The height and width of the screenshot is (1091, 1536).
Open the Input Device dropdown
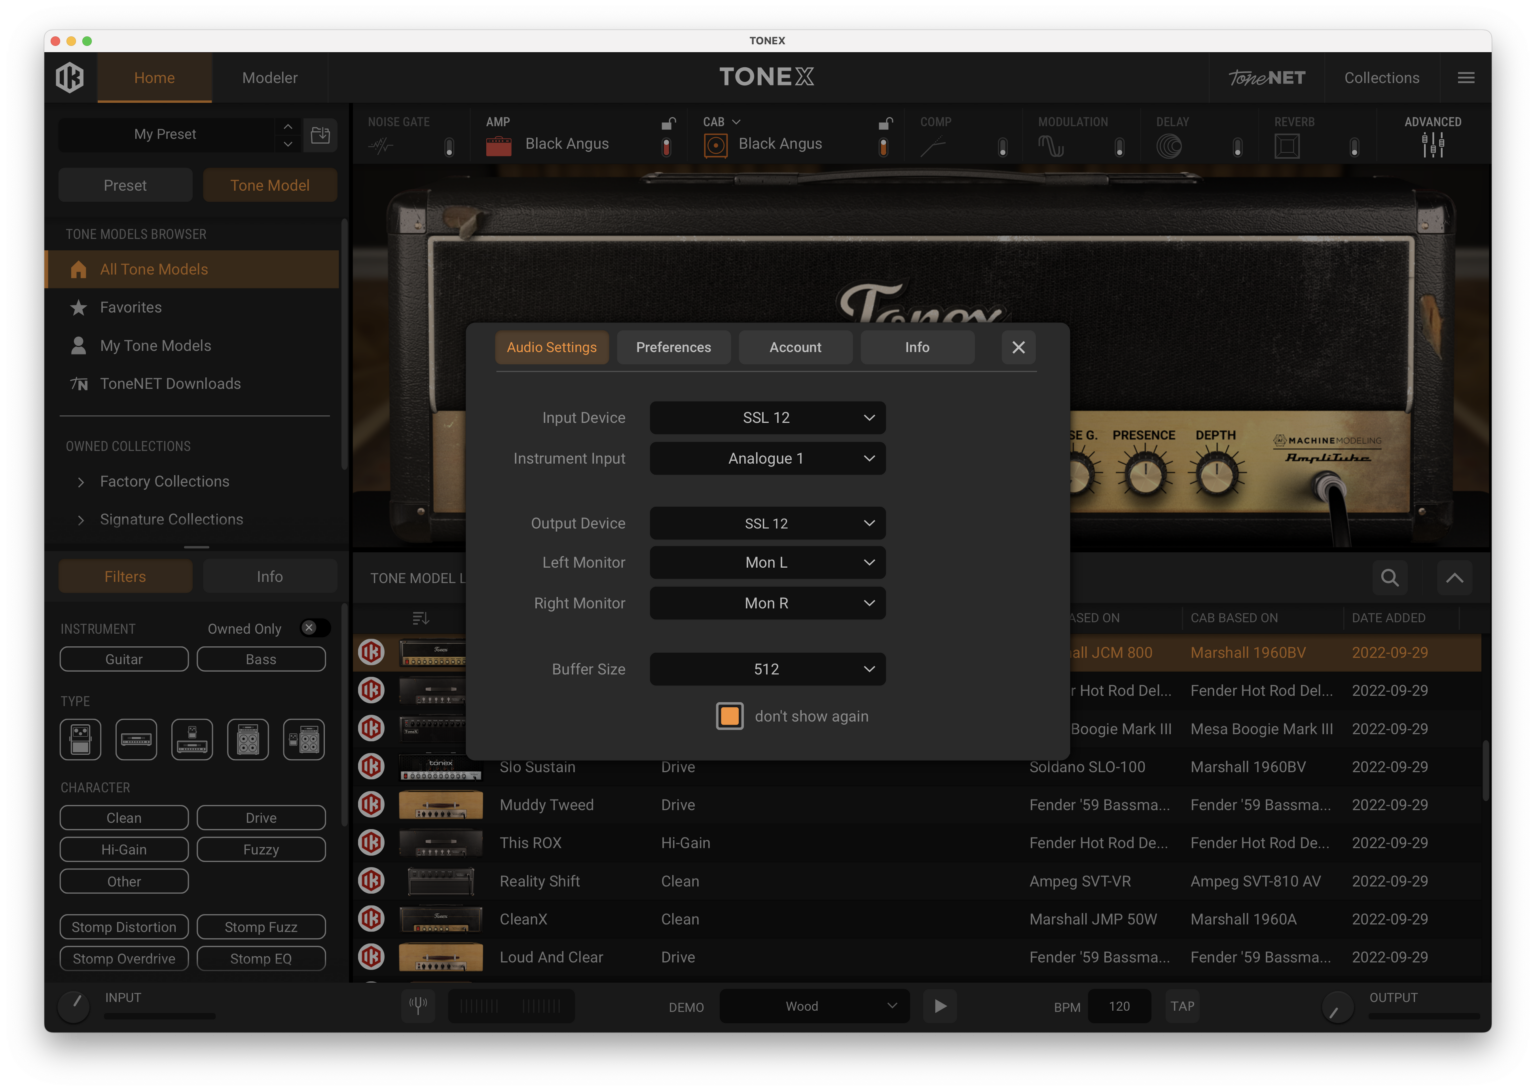[x=767, y=417]
